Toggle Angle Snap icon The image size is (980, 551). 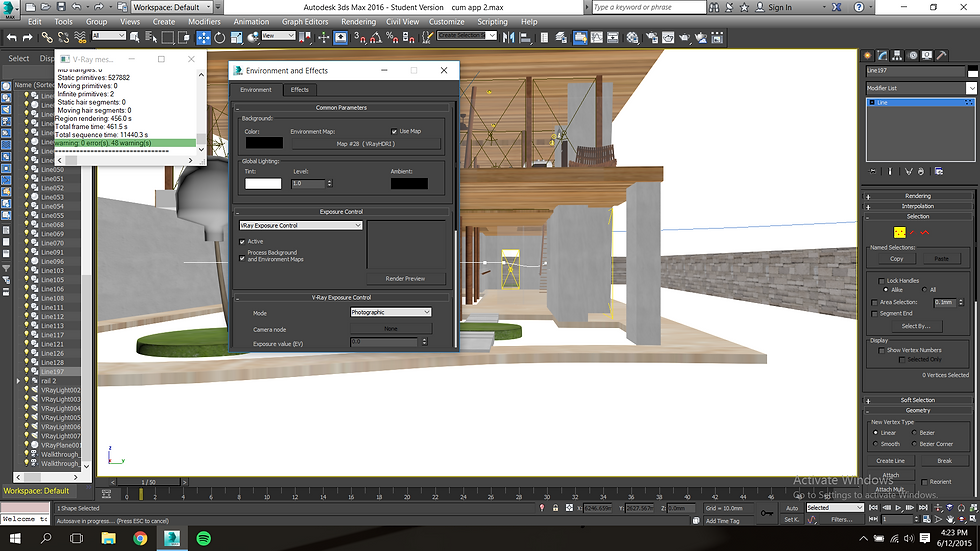click(x=376, y=37)
